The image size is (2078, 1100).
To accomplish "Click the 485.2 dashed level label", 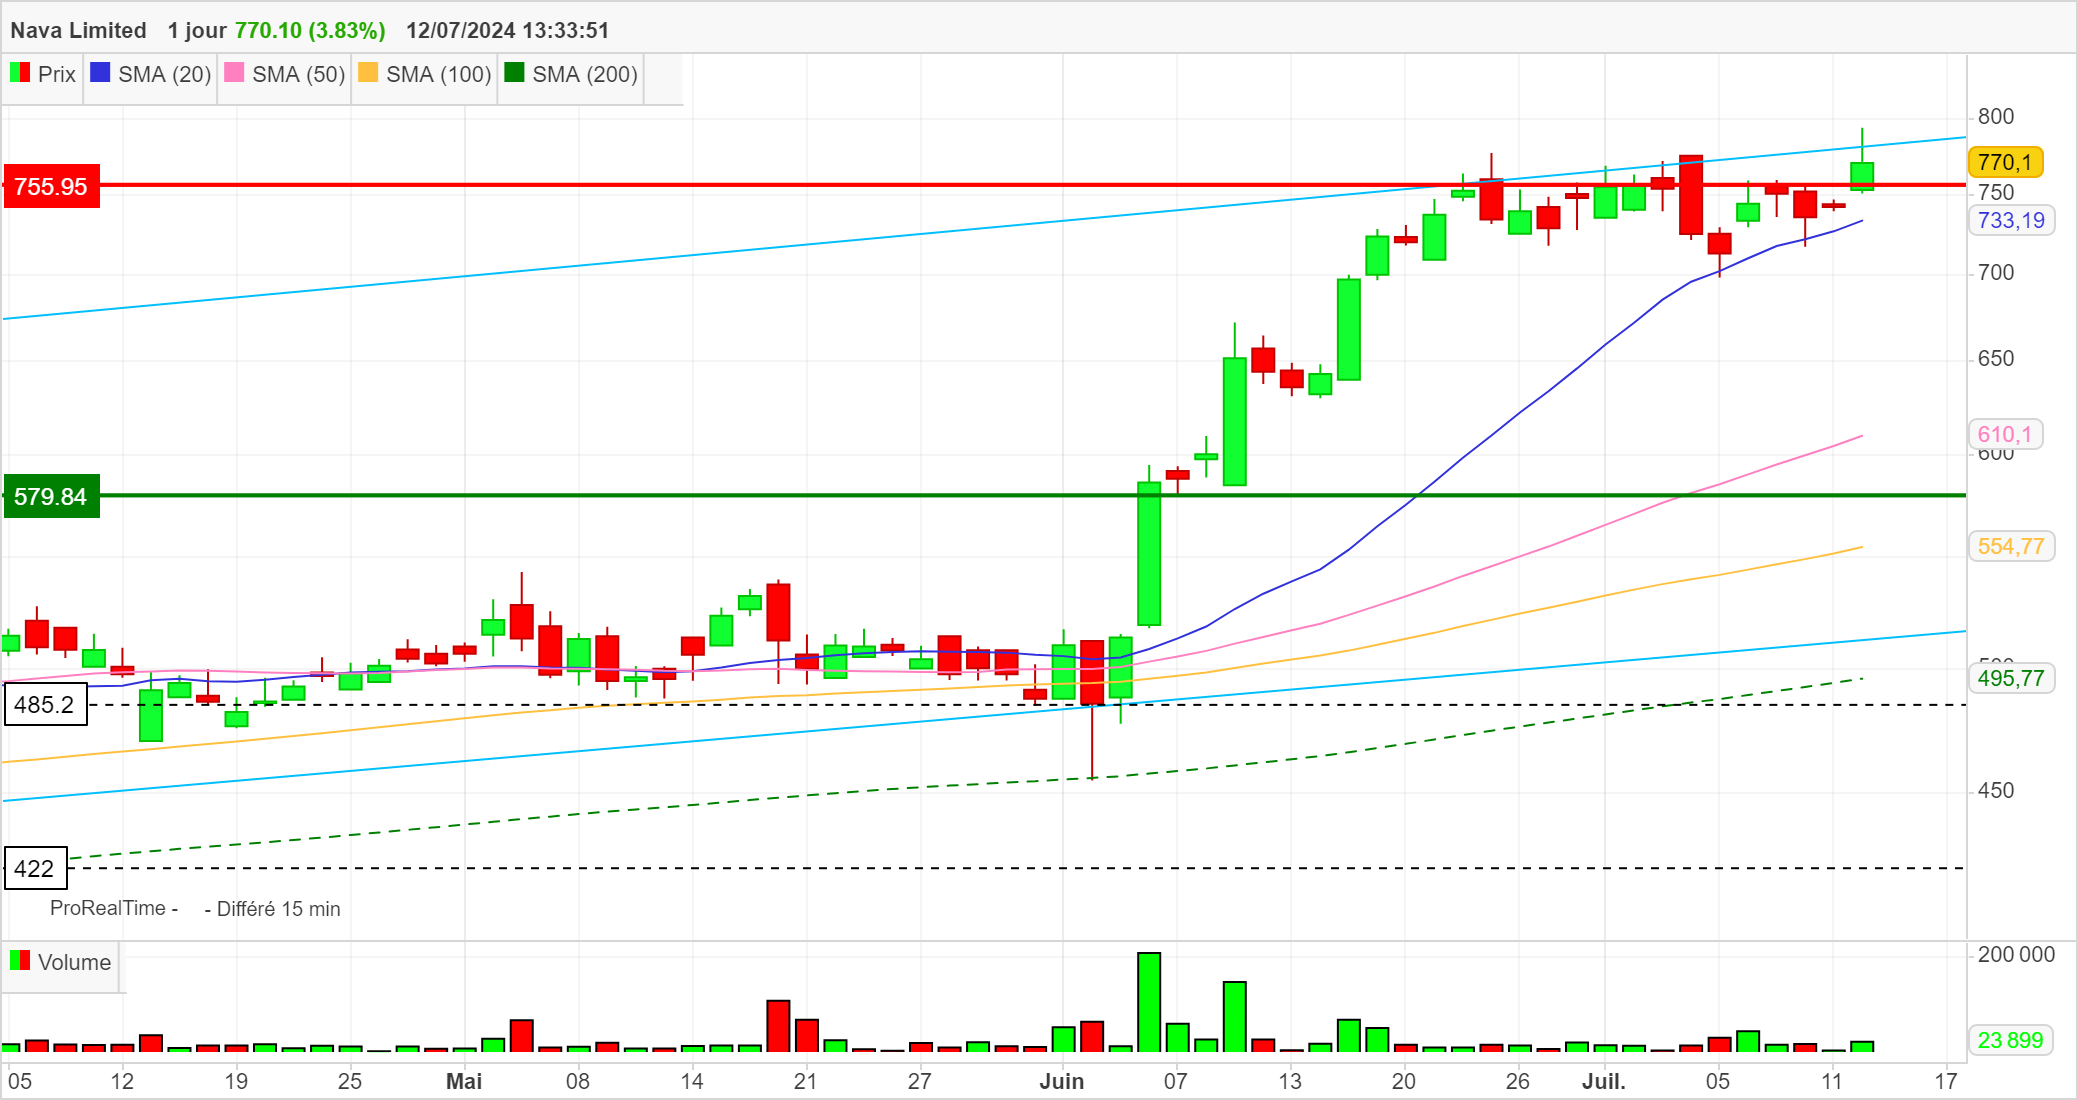I will (x=46, y=704).
